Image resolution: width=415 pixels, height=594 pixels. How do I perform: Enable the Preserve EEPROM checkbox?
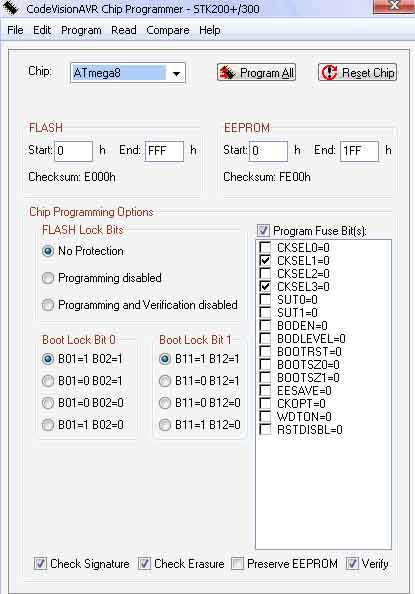237,564
